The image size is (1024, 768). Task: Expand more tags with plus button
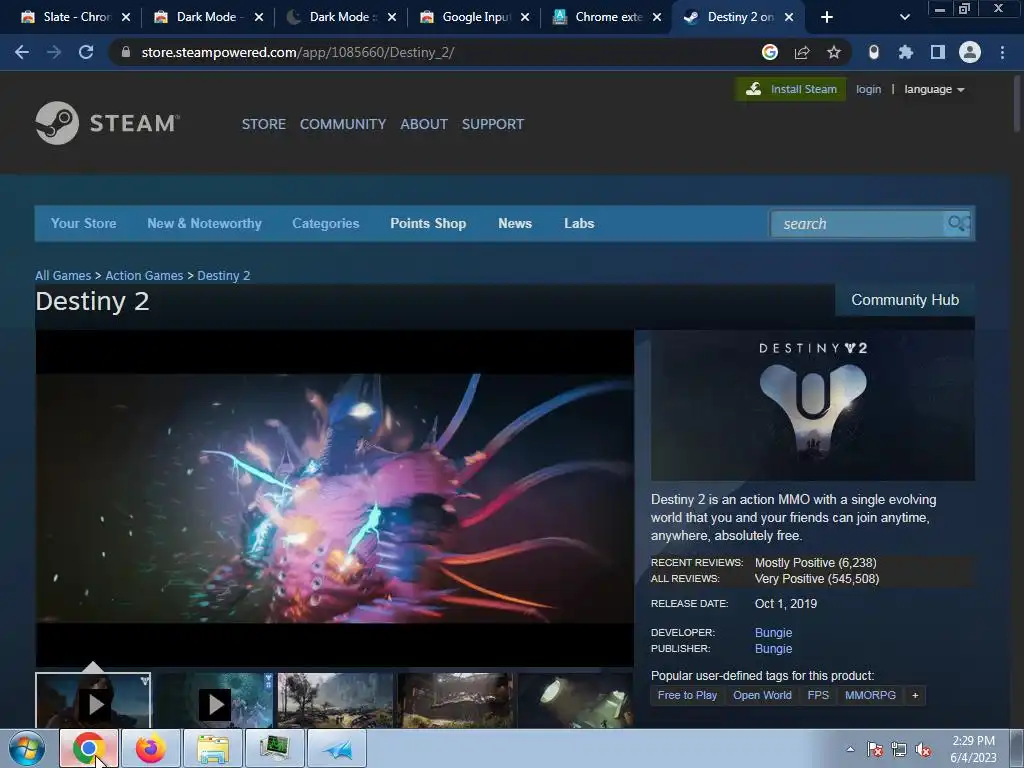915,696
